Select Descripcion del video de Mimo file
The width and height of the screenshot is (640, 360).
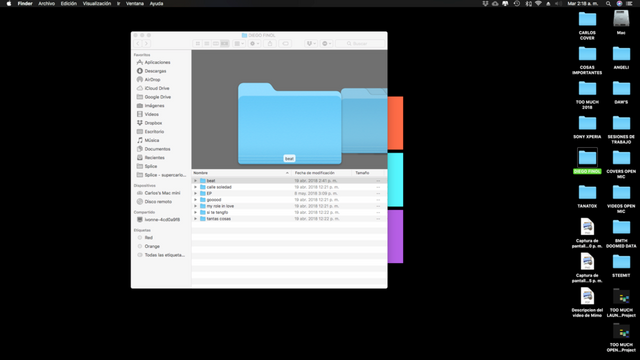coord(587,302)
